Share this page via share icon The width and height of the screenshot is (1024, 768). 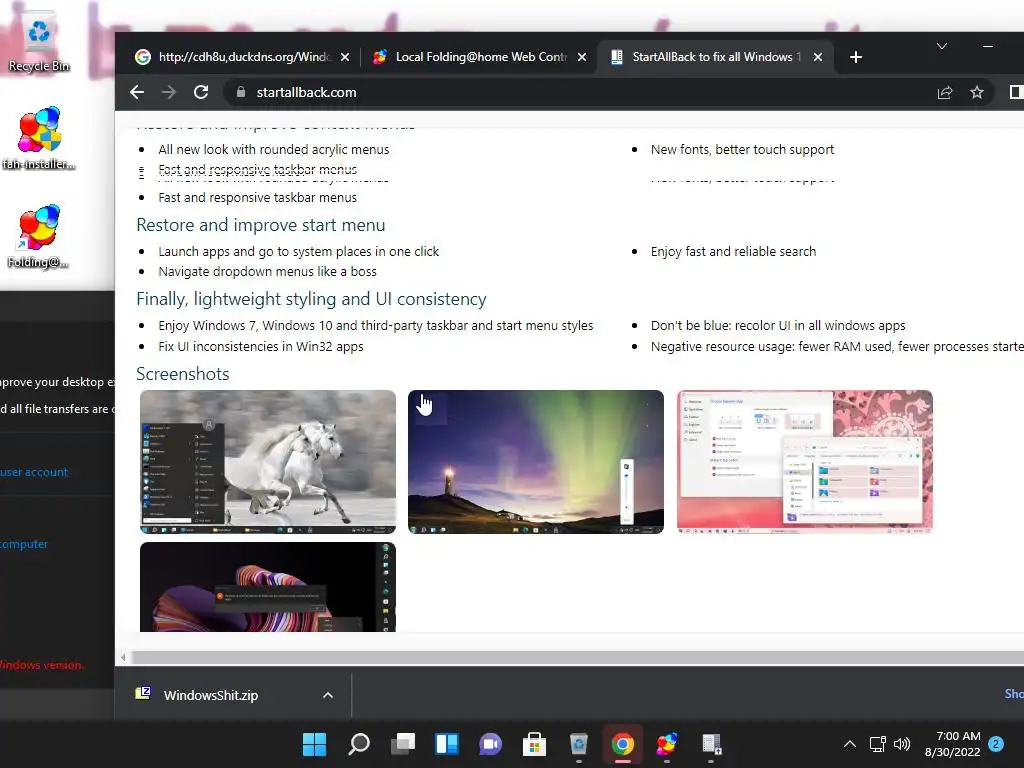[945, 93]
